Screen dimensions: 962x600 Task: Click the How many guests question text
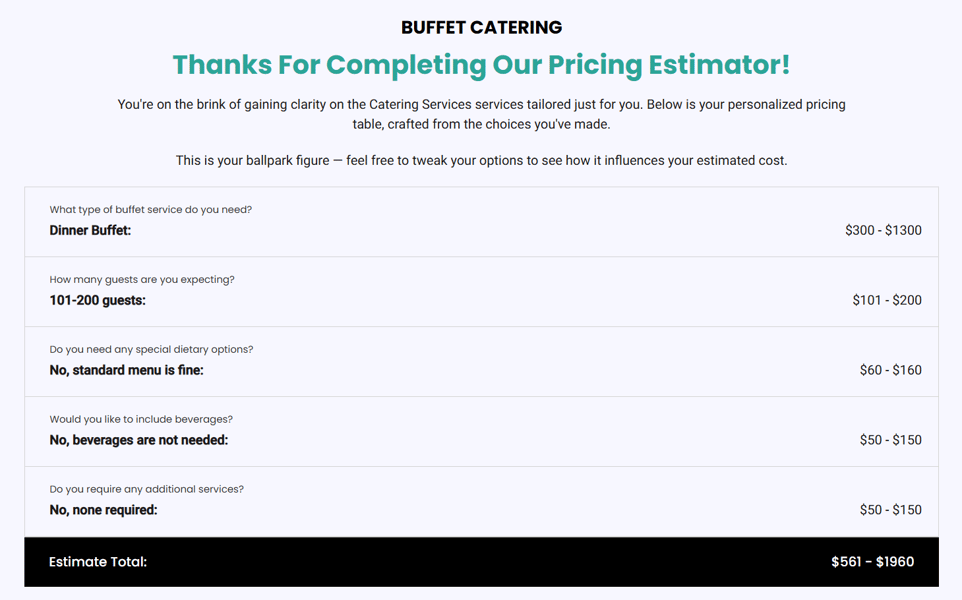point(142,280)
